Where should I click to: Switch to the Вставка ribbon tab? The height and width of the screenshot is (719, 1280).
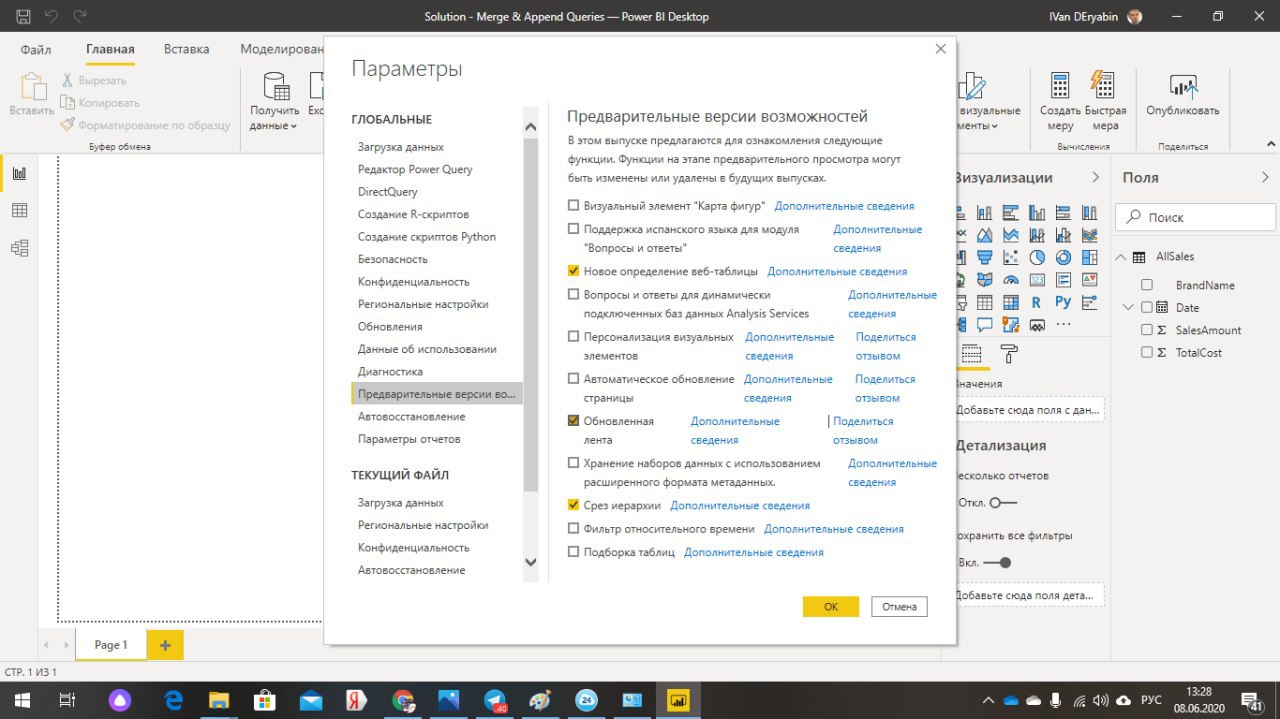[187, 49]
